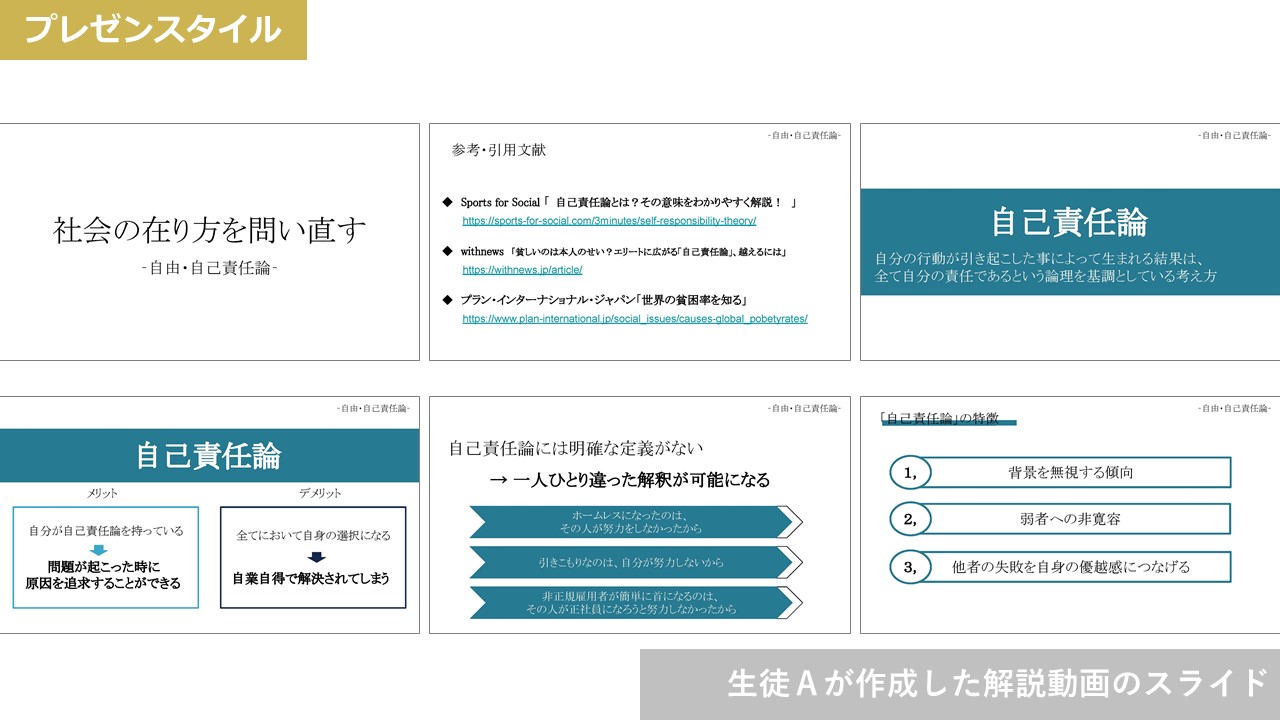Image resolution: width=1280 pixels, height=720 pixels.
Task: Select the 社会の在り方を問い直す title slide
Action: pyautogui.click(x=209, y=242)
